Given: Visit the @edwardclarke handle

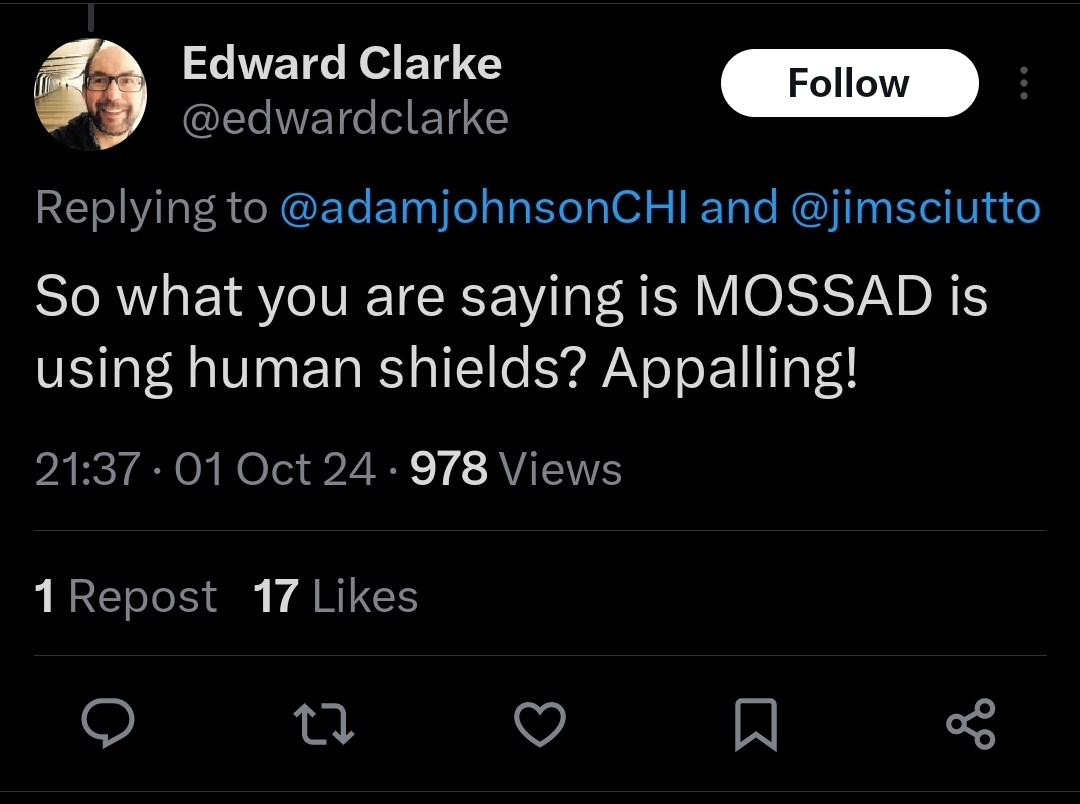Looking at the screenshot, I should click(x=345, y=118).
